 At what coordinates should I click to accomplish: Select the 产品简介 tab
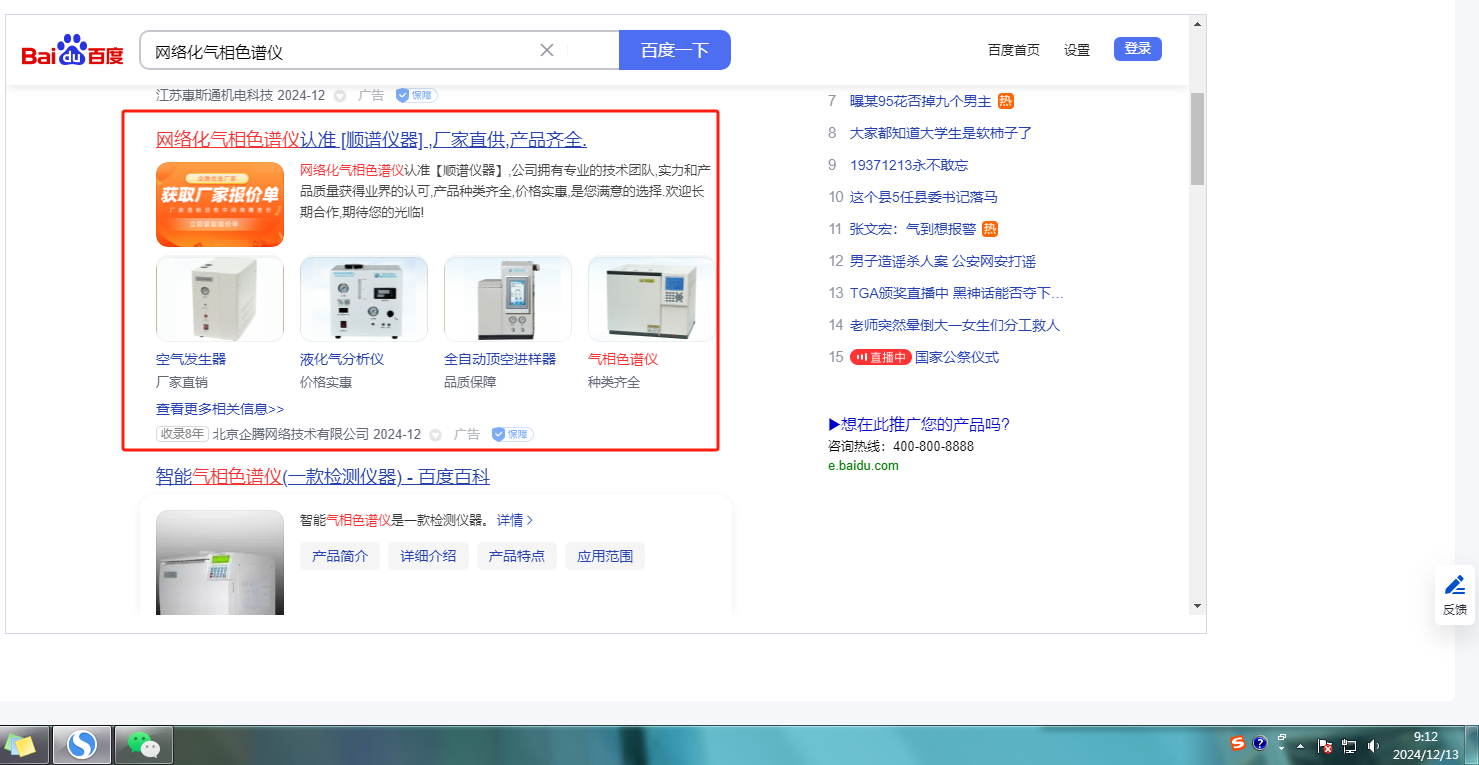point(340,556)
